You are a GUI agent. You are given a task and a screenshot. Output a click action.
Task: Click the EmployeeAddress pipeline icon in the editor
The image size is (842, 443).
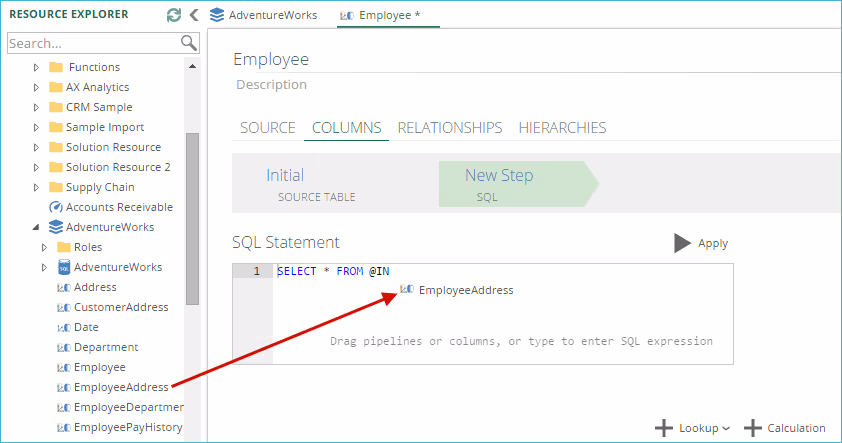[406, 290]
